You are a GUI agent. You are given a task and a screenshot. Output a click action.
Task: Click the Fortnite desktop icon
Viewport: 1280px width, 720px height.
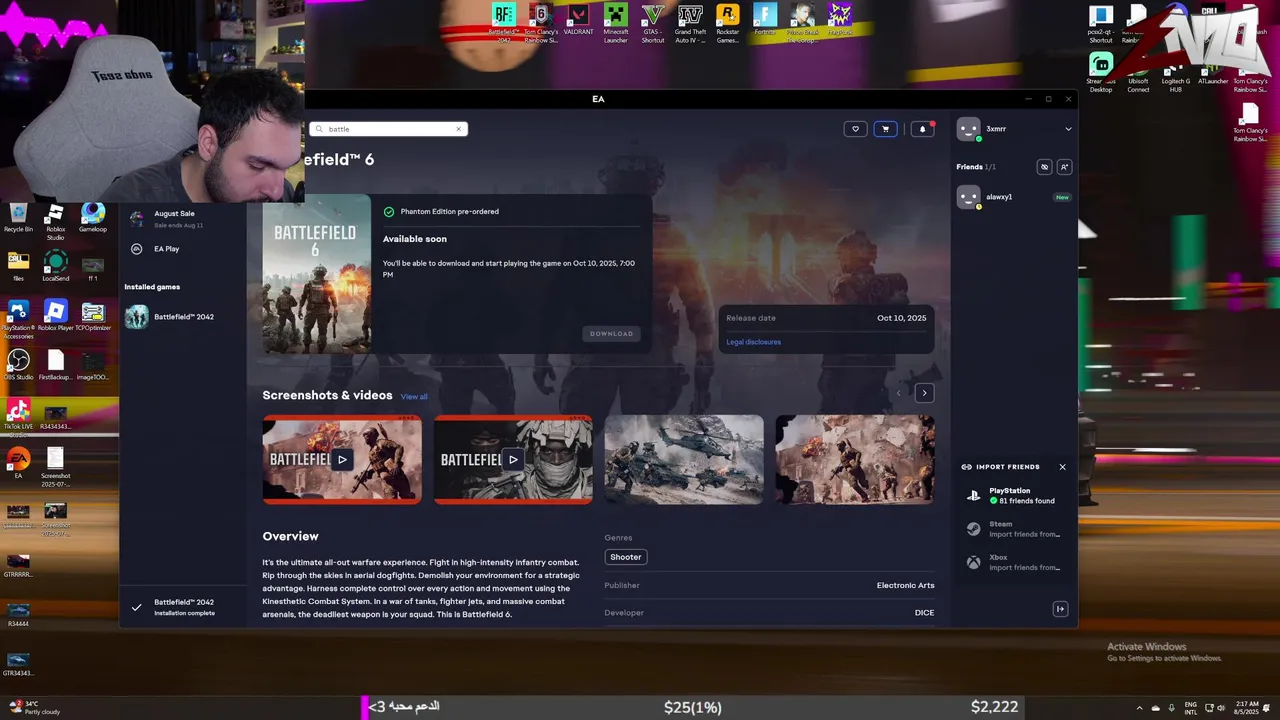tap(765, 20)
